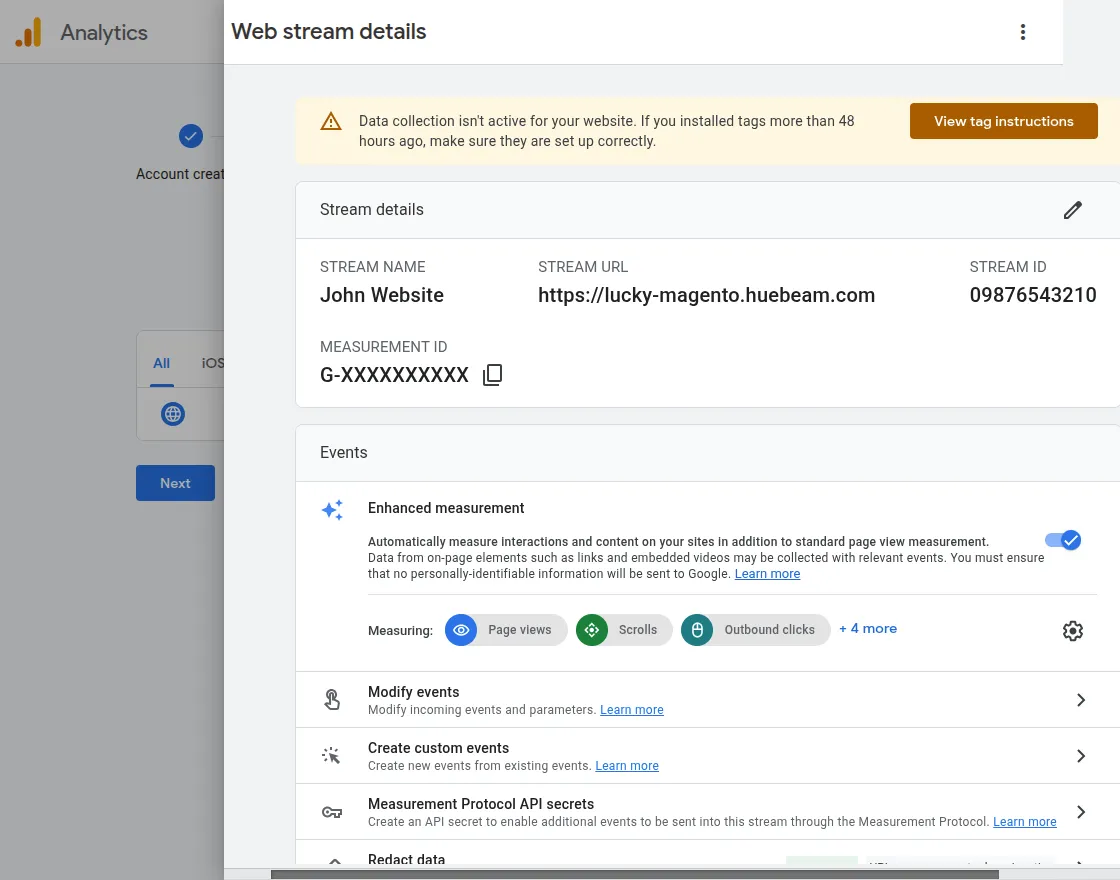
Task: Click the Measurement Protocol API secrets title
Action: (x=481, y=804)
